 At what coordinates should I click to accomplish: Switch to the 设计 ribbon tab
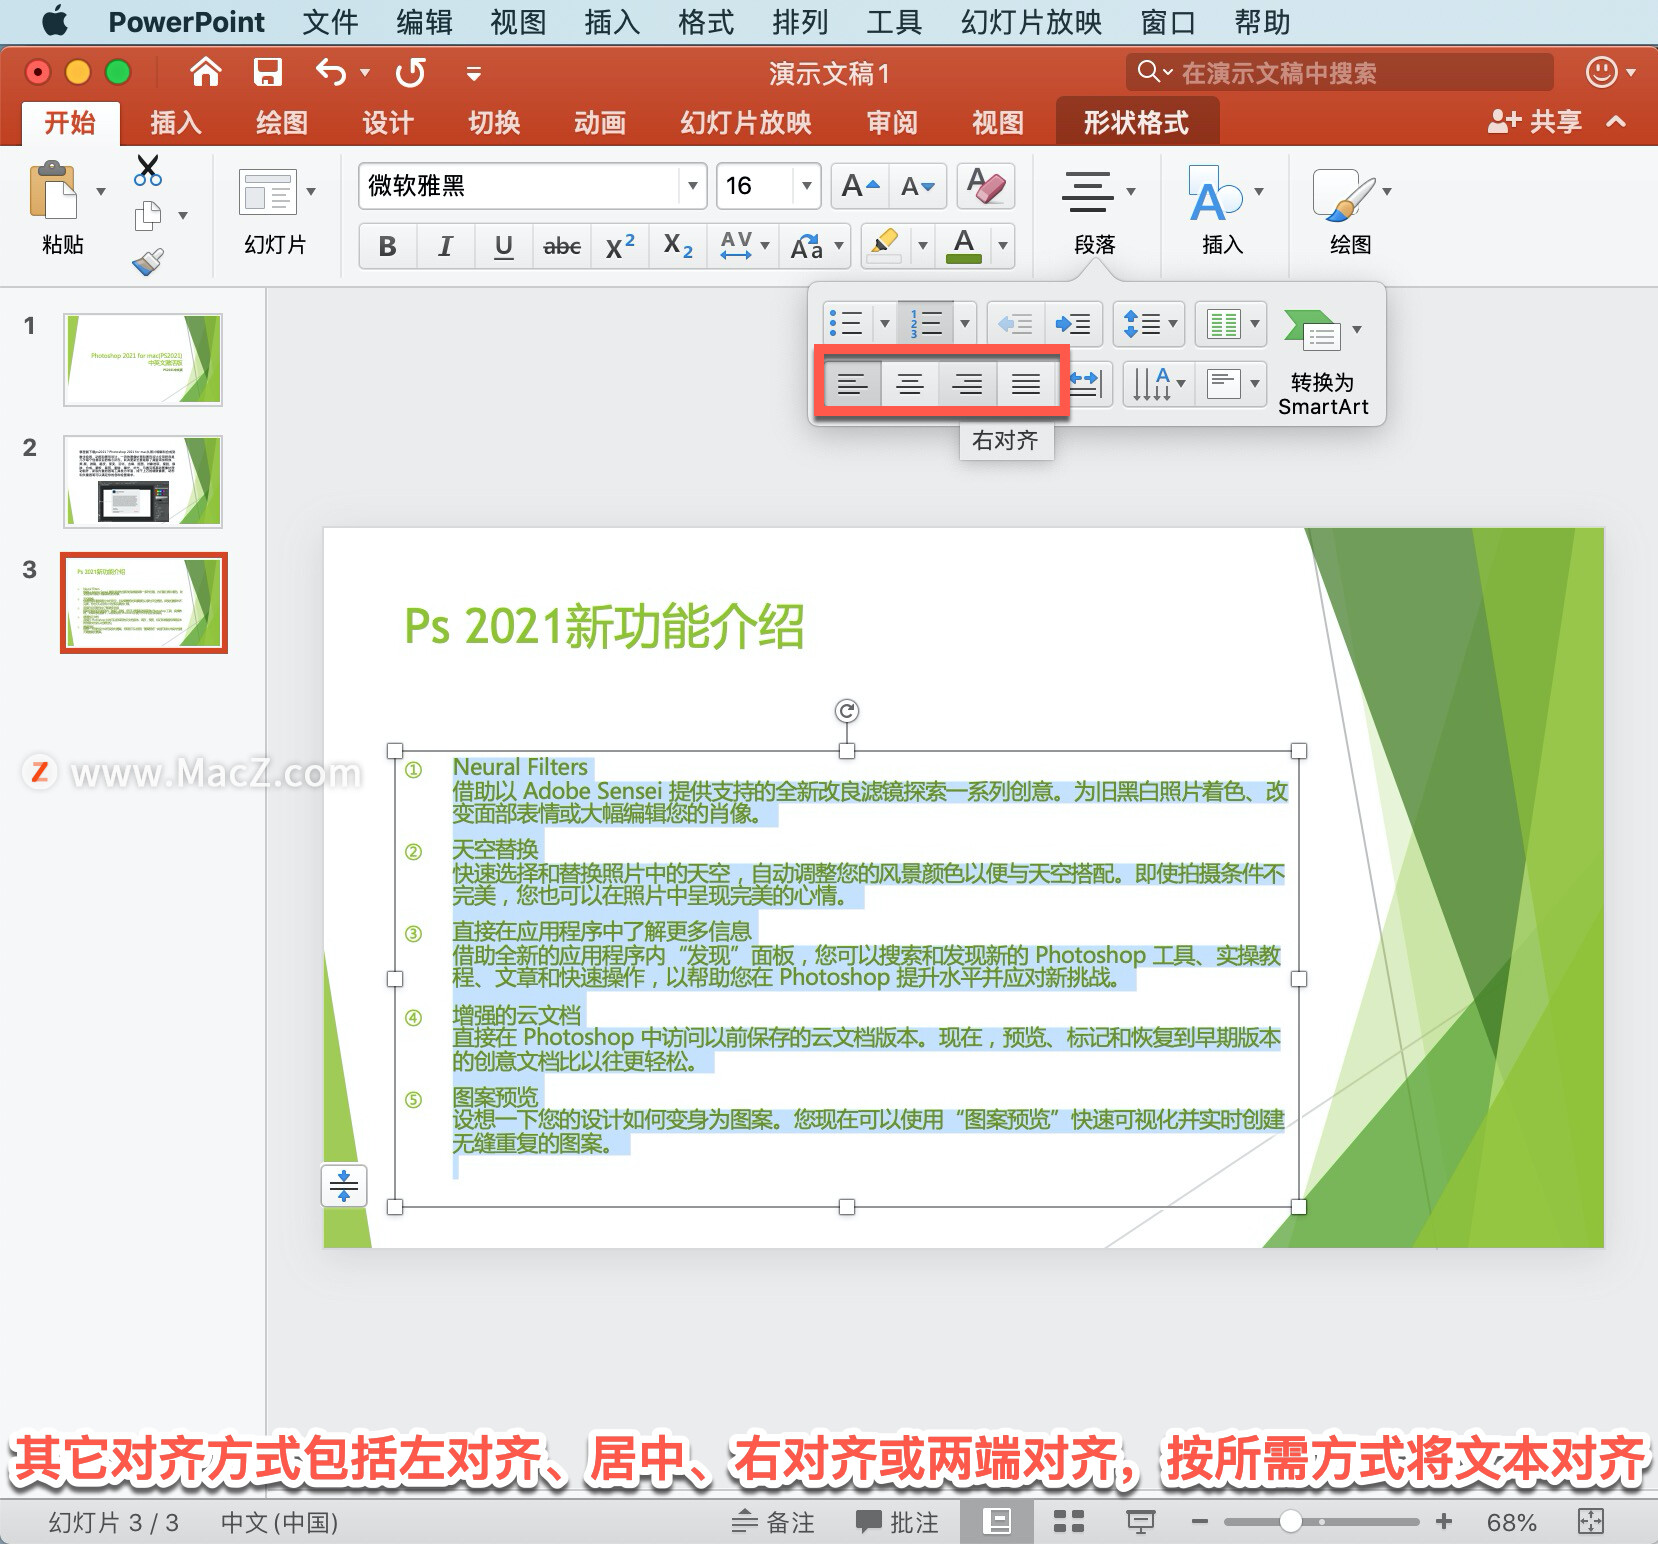[388, 123]
